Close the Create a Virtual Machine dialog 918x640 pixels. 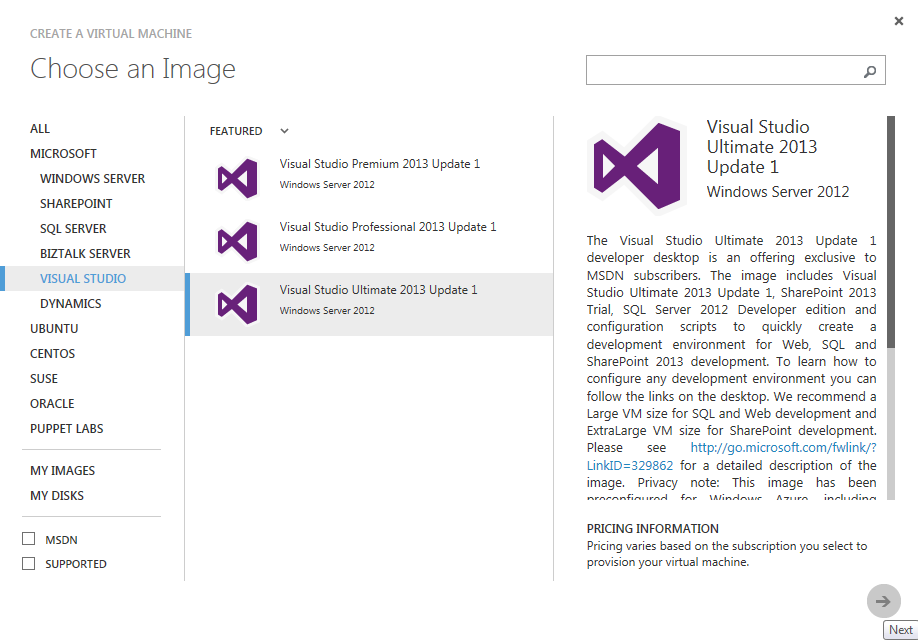pyautogui.click(x=899, y=21)
